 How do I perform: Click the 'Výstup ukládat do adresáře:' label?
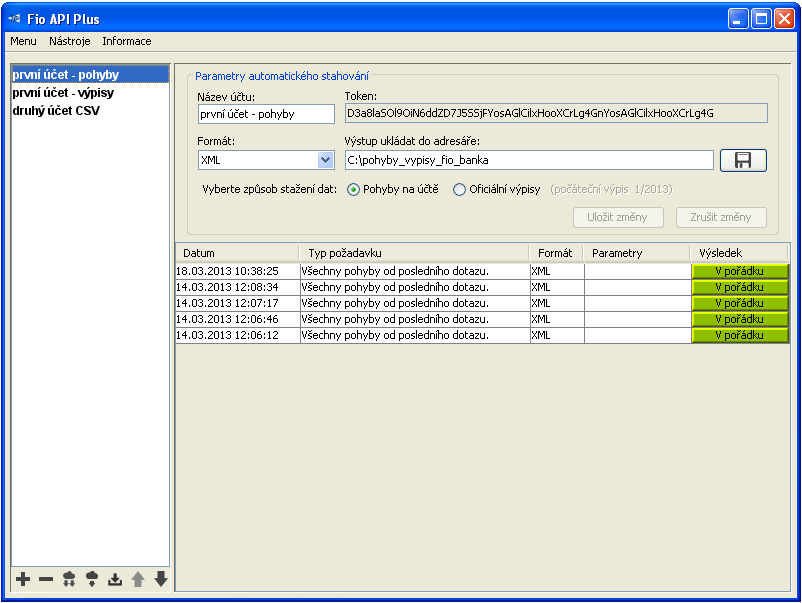(412, 141)
